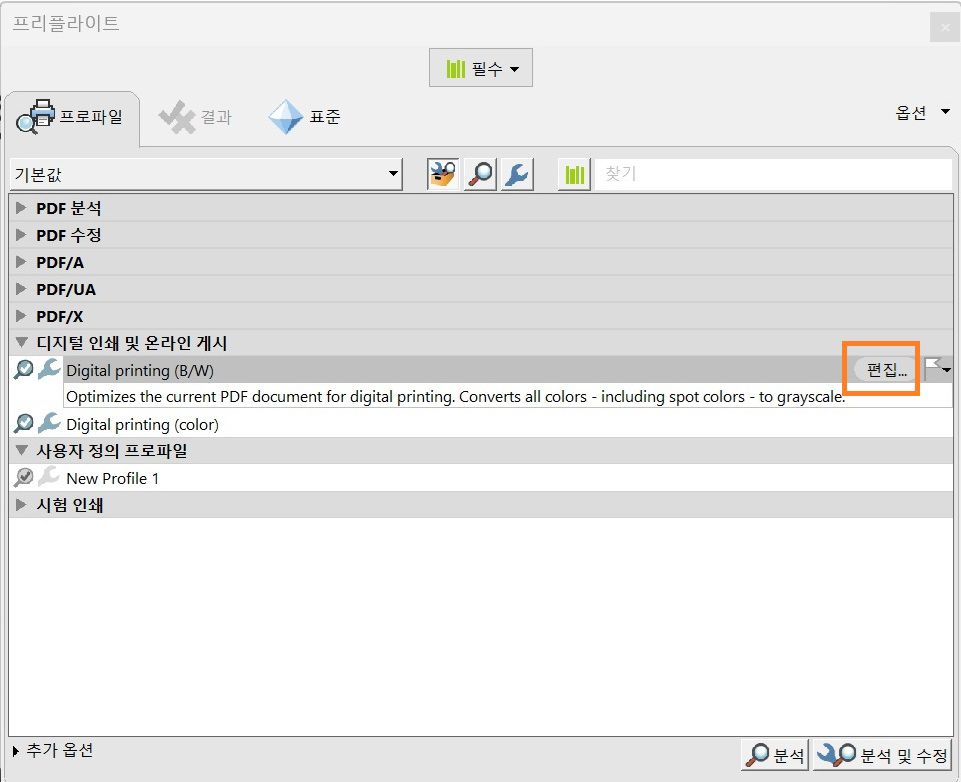Click wrench icon of Digital printing (color)
The height and width of the screenshot is (782, 961).
click(x=48, y=423)
